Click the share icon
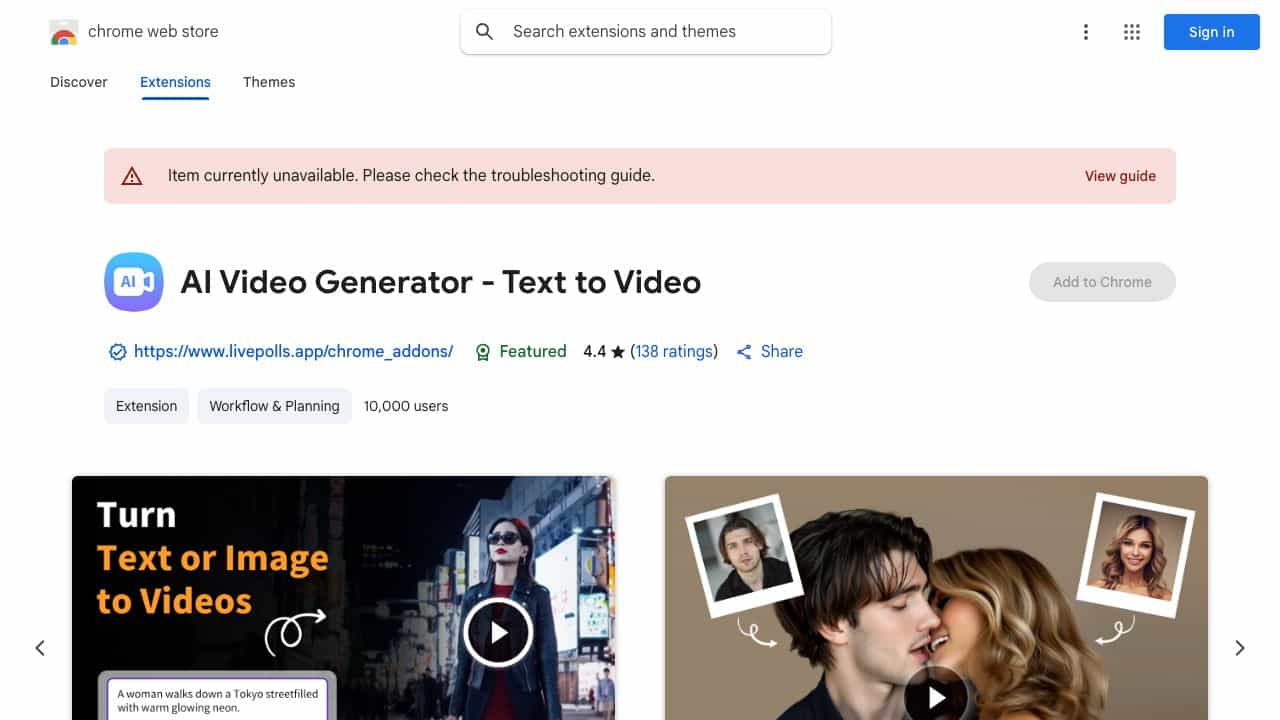This screenshot has width=1280, height=720. pos(744,352)
